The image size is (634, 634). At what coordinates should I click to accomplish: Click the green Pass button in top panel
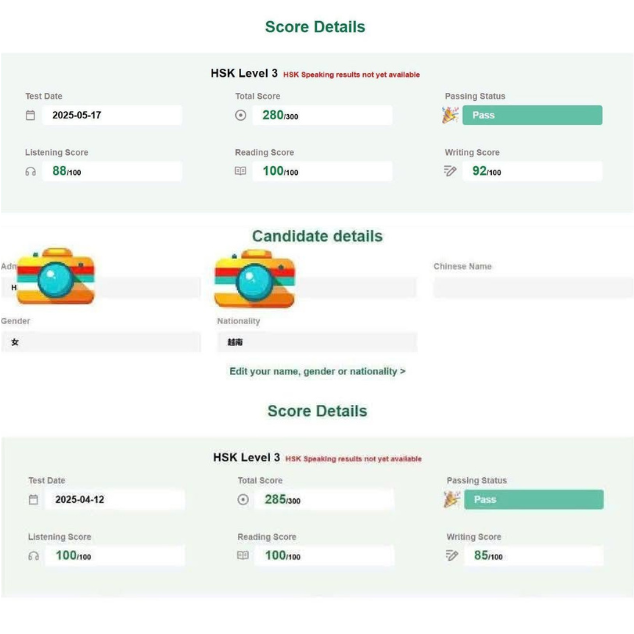point(533,115)
